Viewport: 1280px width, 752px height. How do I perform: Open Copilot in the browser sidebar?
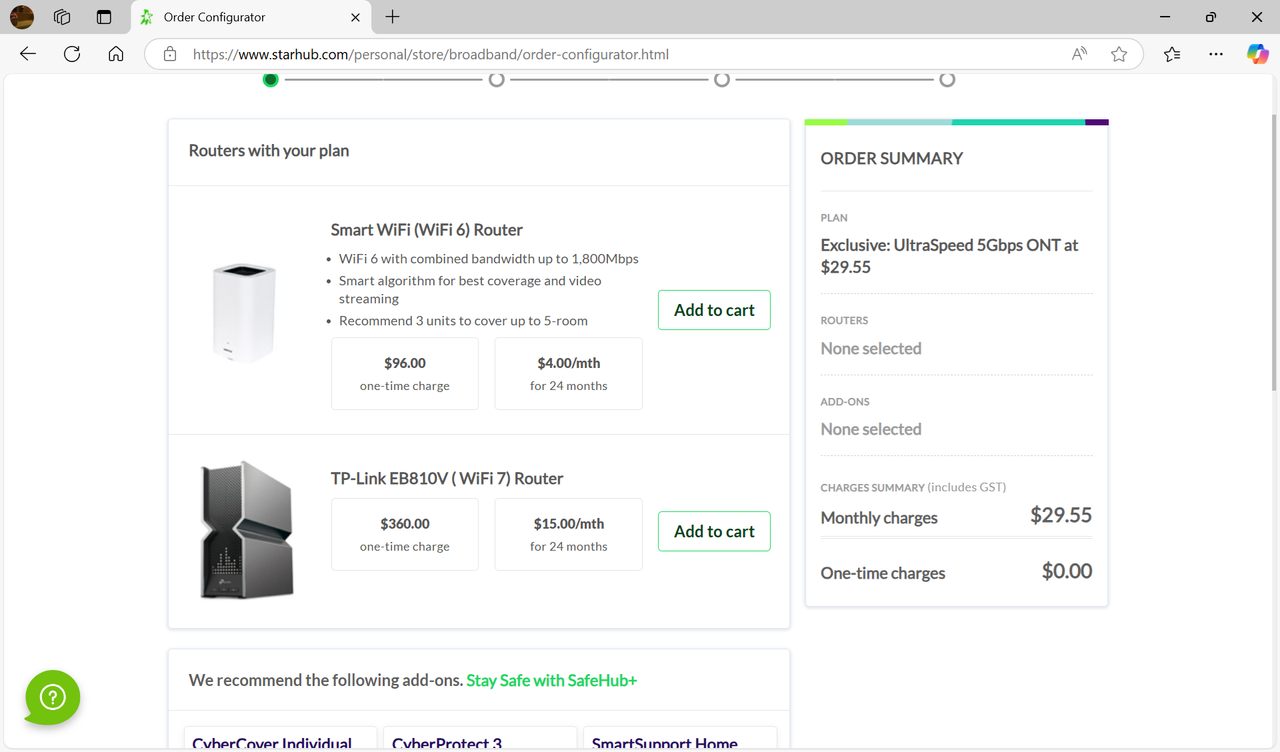point(1256,54)
